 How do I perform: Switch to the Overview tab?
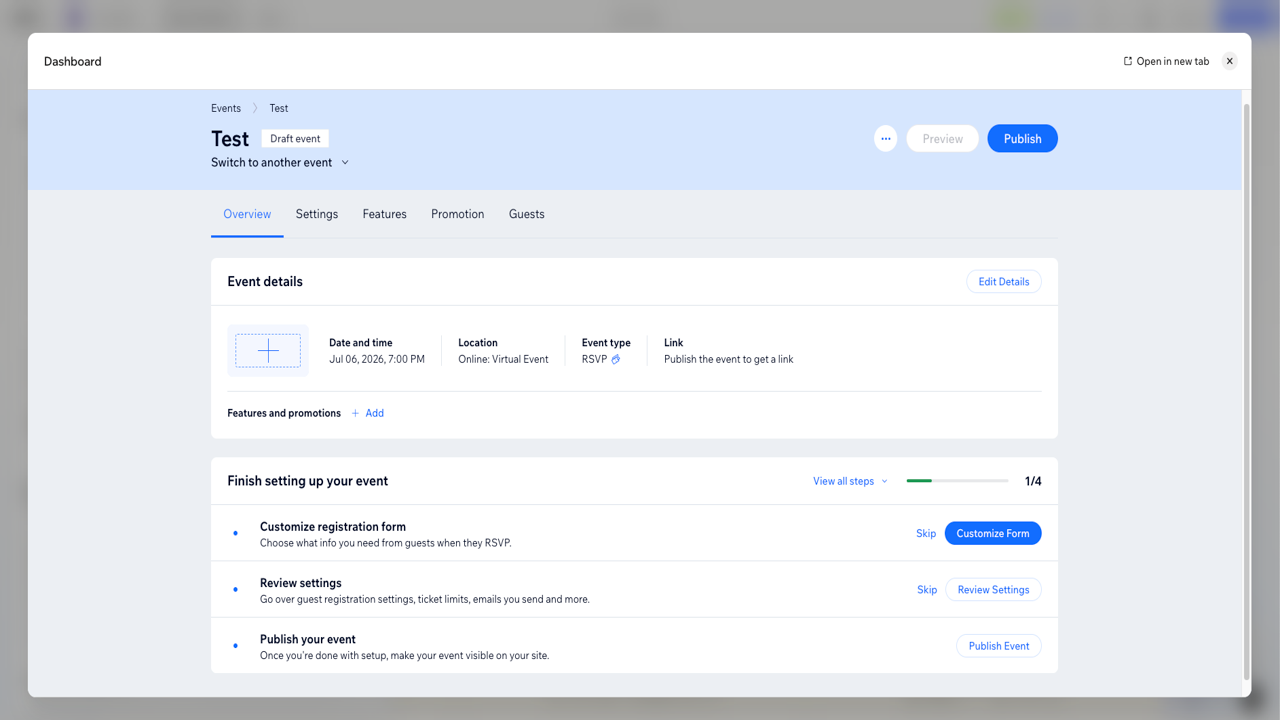click(247, 214)
